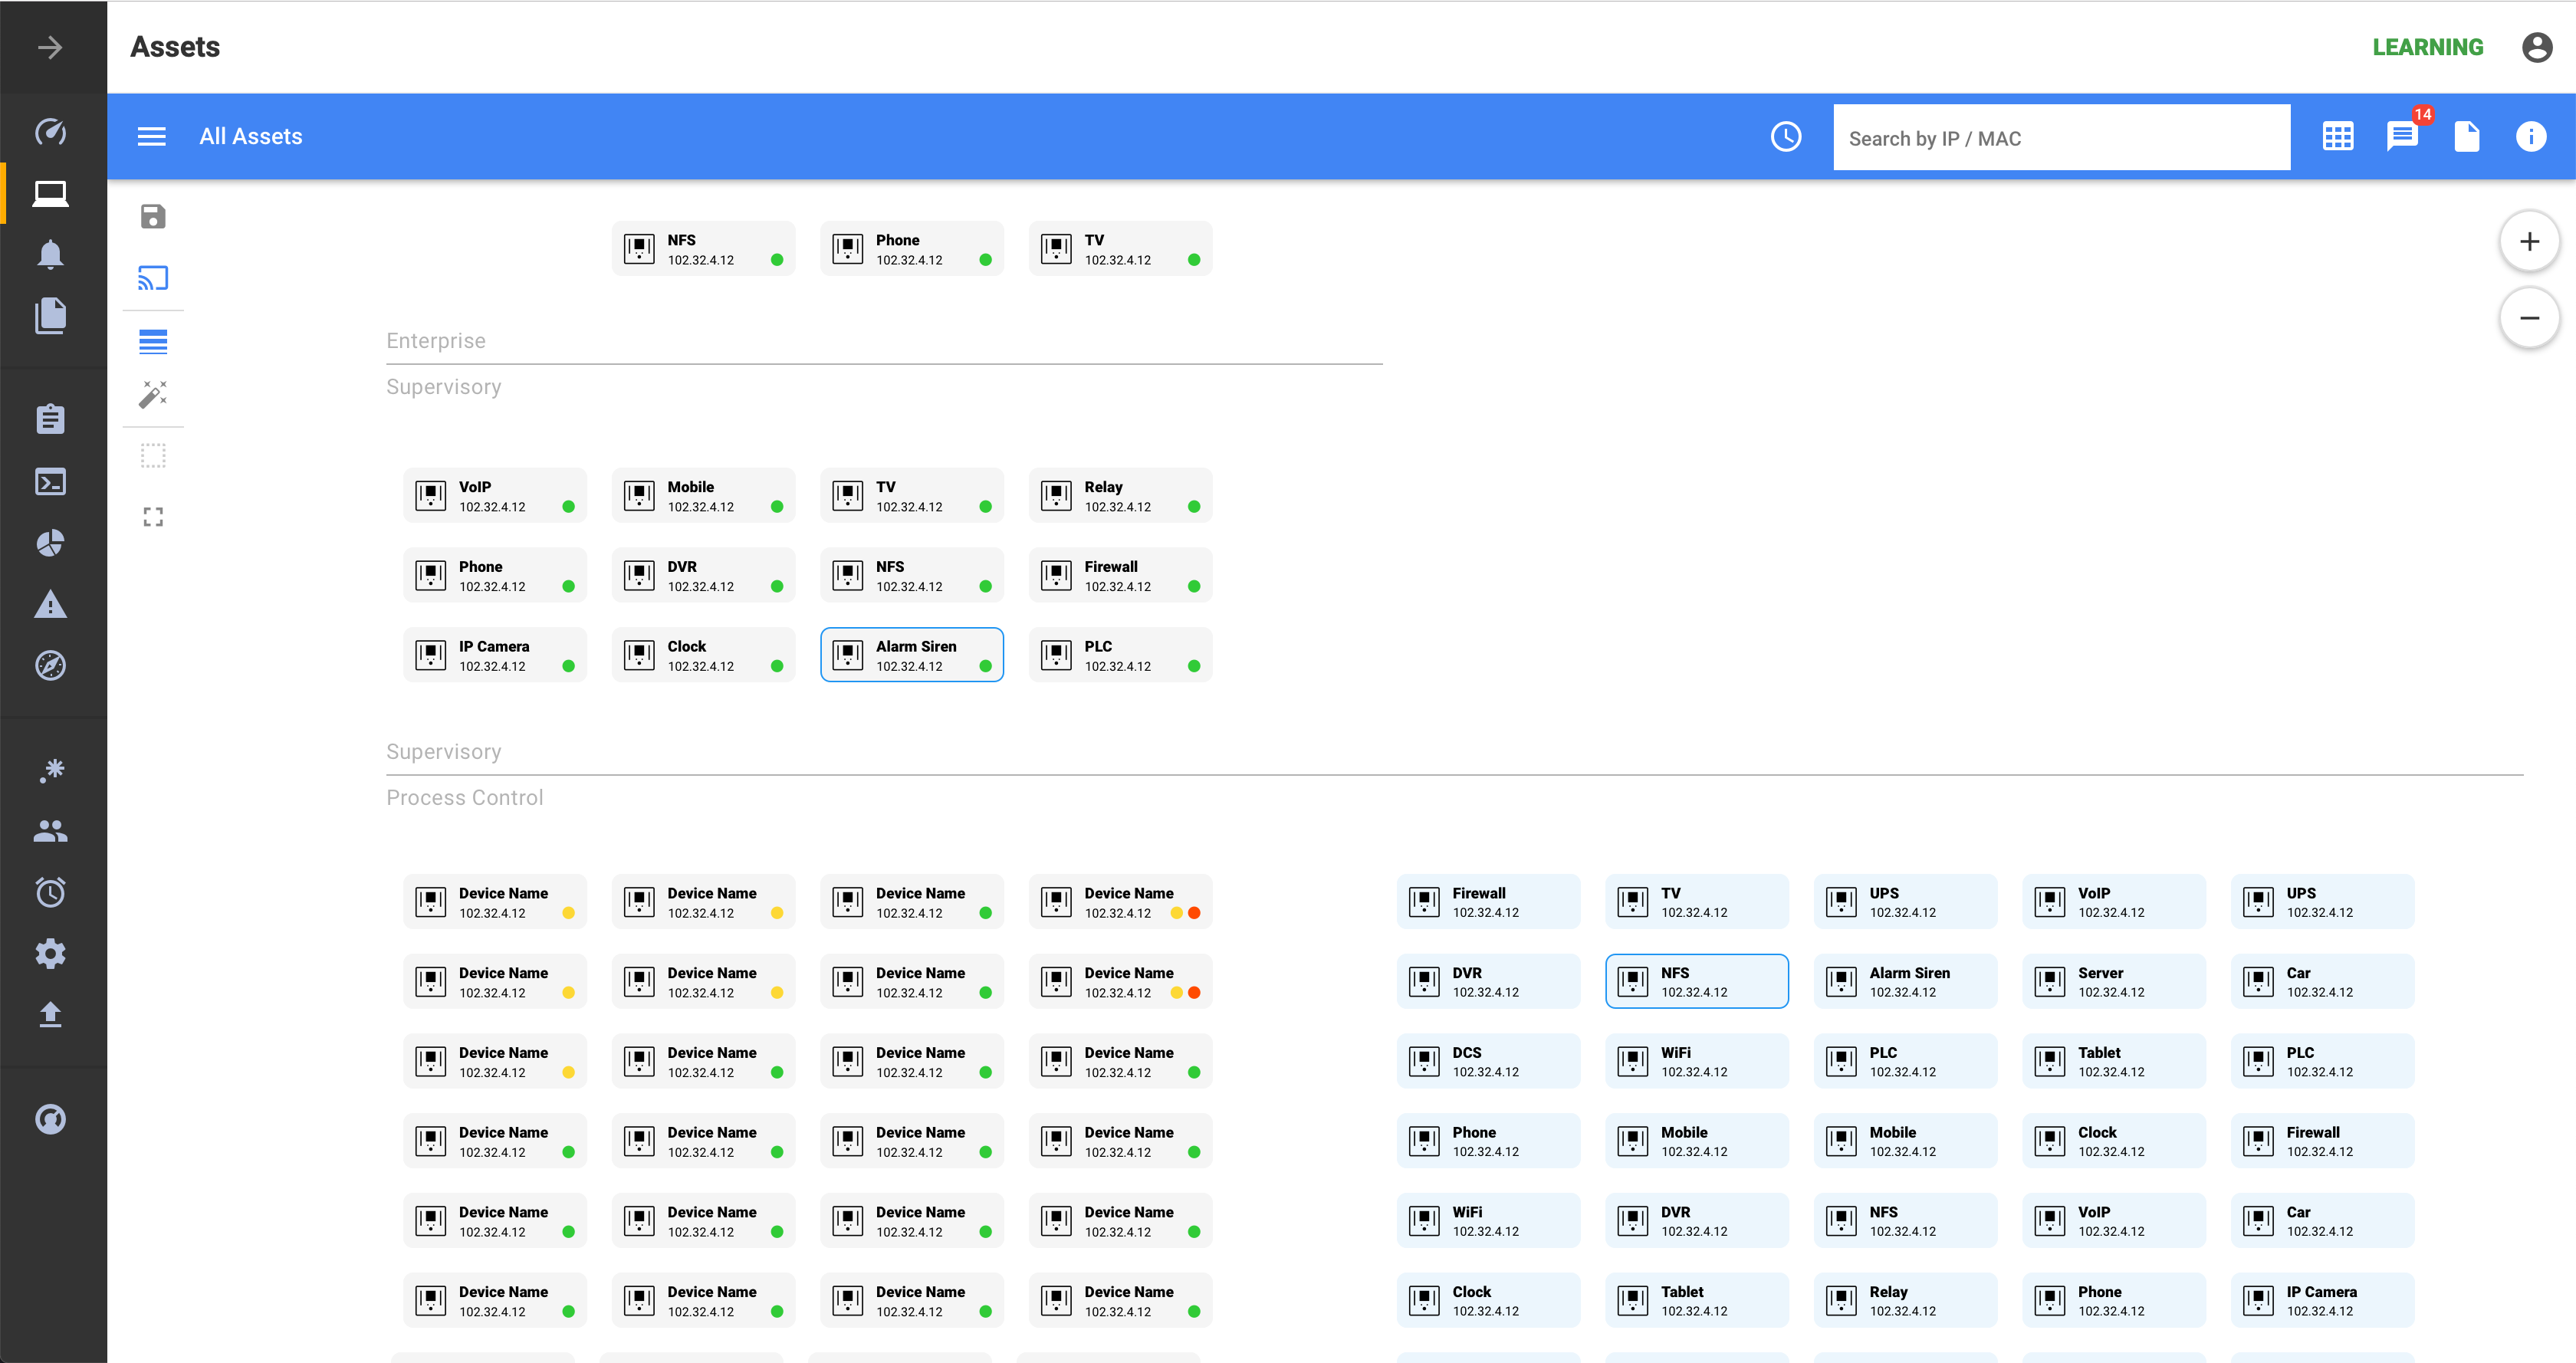Open the history clock icon in header

1786,137
